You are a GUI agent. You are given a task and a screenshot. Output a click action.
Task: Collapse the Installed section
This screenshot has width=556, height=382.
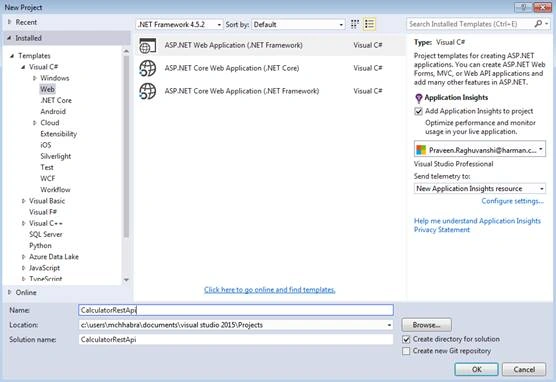click(x=9, y=38)
